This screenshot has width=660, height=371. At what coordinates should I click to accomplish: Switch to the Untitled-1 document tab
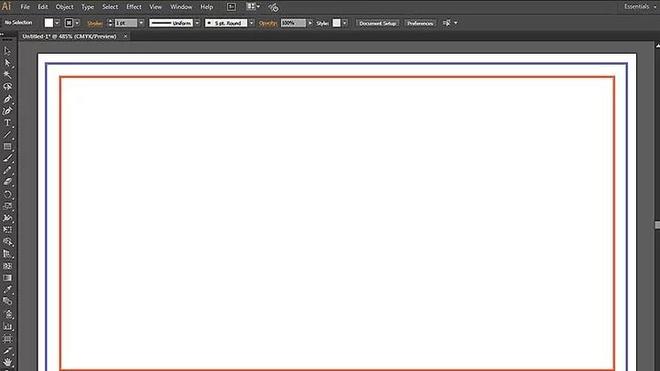pos(69,37)
